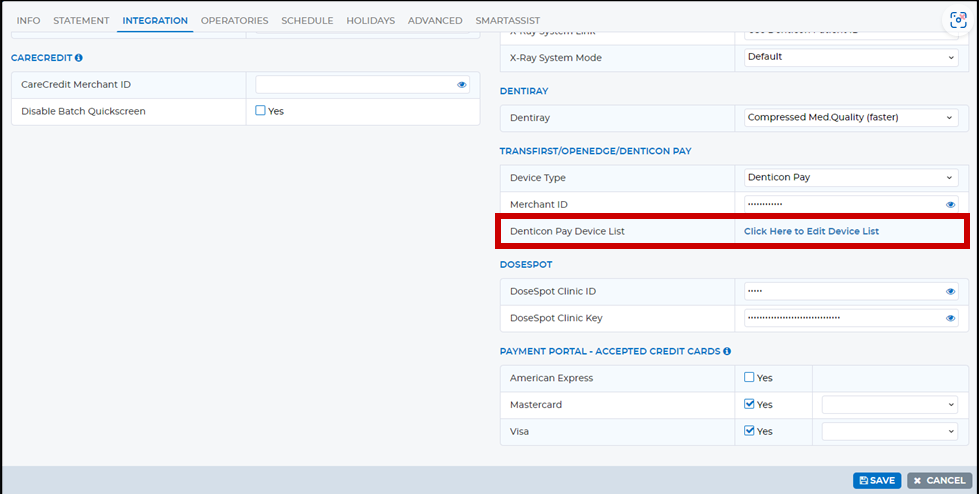Open the Dentiray quality dropdown

click(851, 117)
